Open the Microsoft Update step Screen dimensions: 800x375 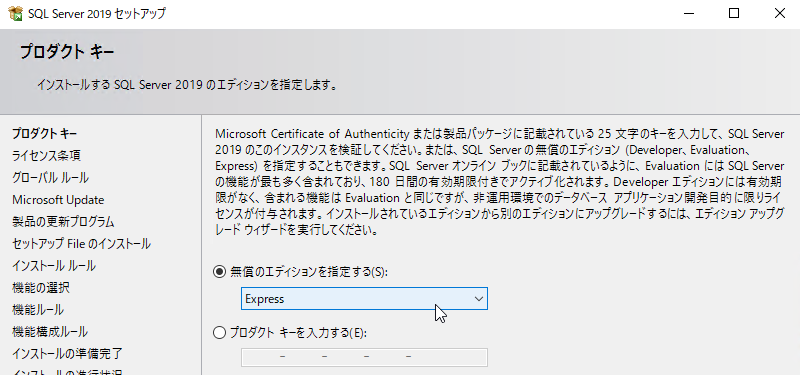(x=58, y=200)
